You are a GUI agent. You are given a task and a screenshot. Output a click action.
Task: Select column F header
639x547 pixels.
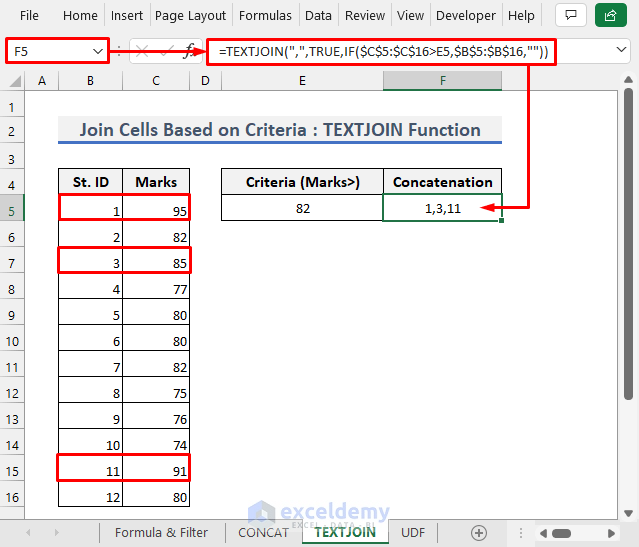443,81
